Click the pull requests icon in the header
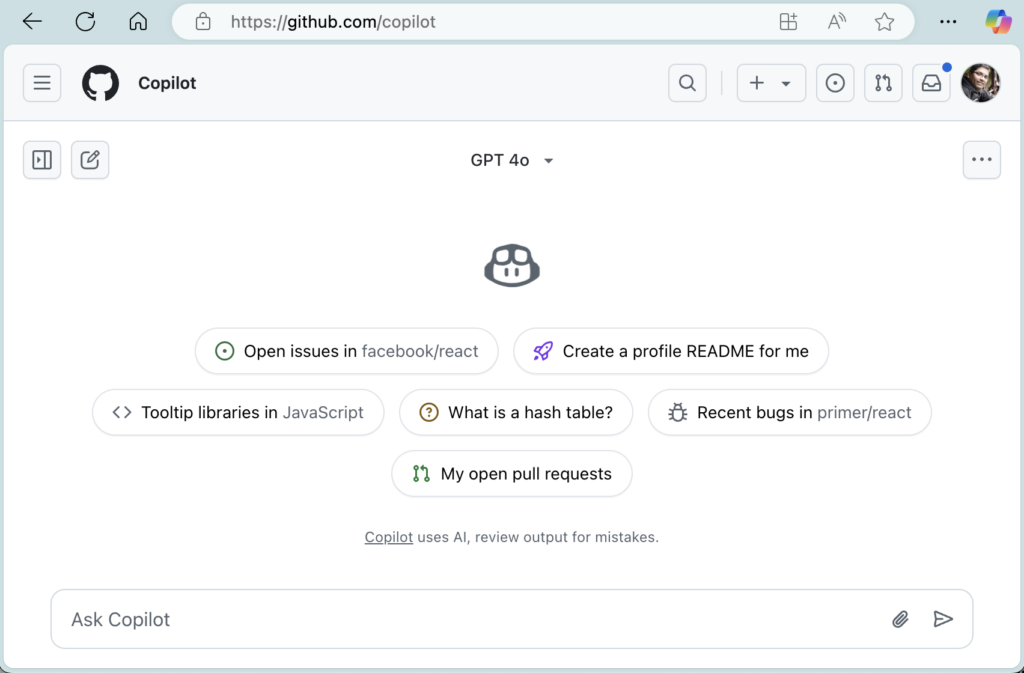1024x673 pixels. (x=883, y=83)
